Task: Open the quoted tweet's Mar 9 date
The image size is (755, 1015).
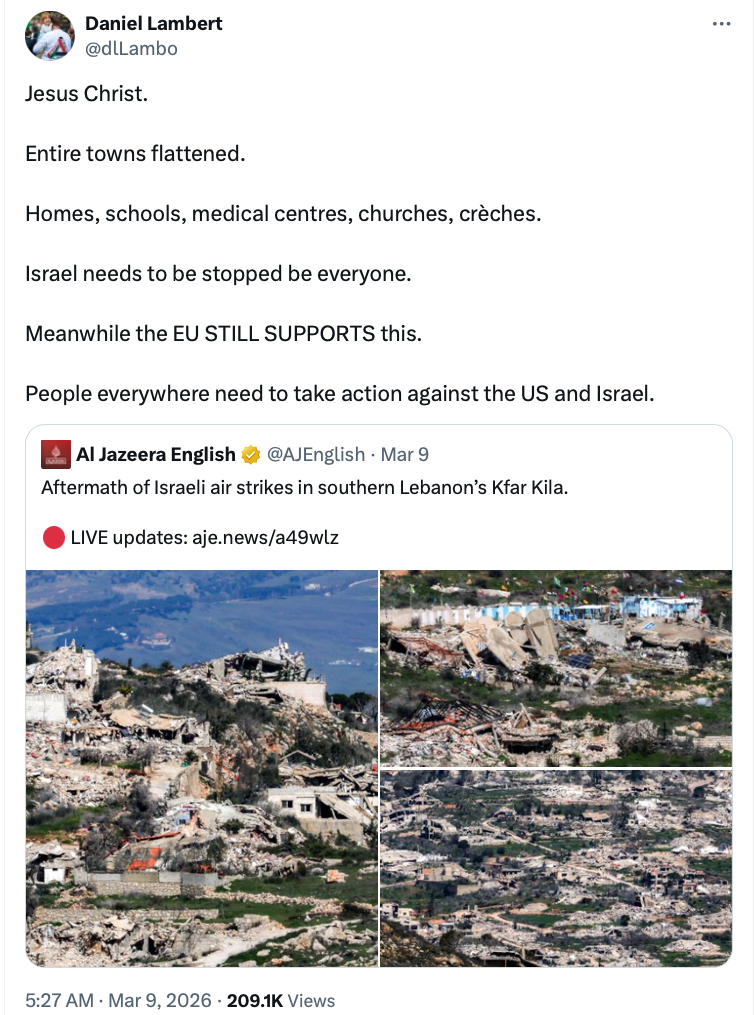Action: point(405,455)
